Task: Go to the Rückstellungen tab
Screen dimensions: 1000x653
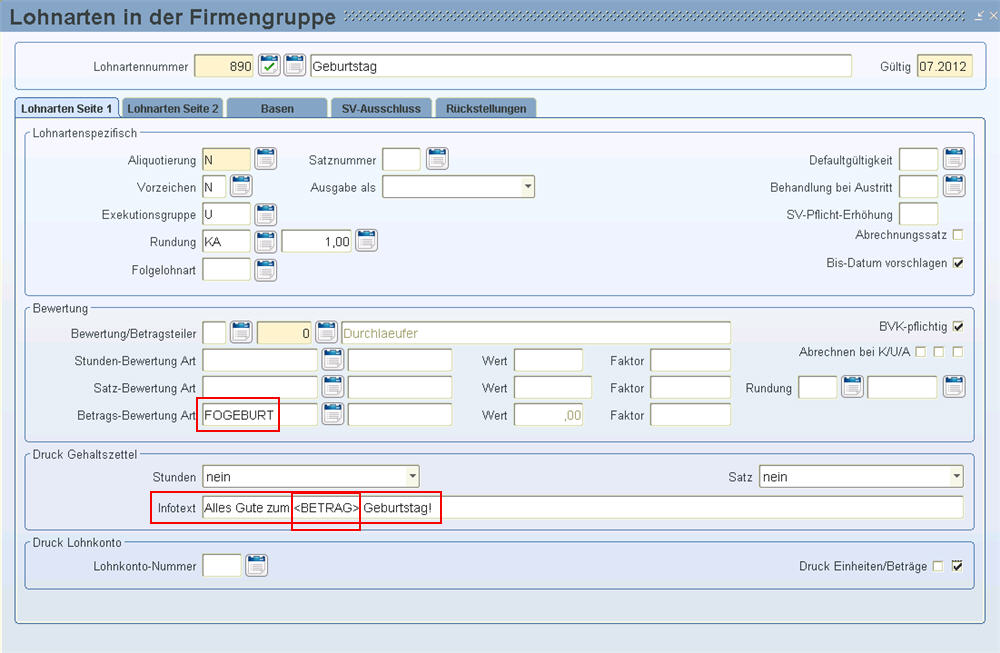Action: pyautogui.click(x=486, y=108)
